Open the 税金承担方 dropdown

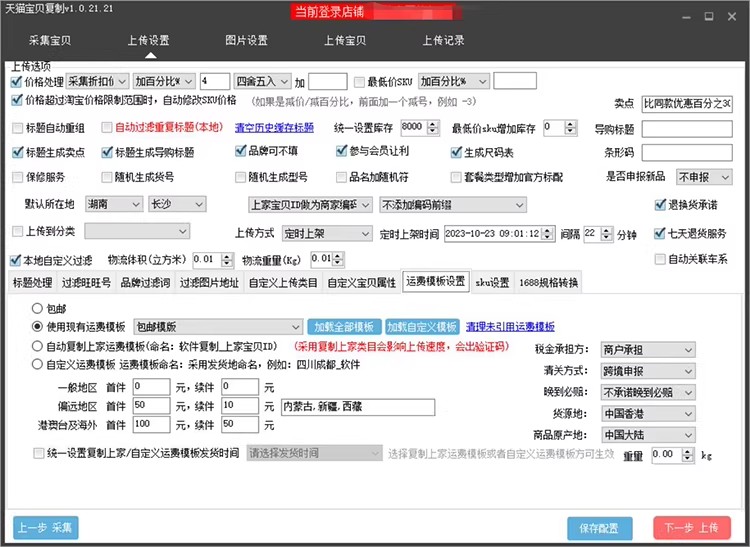pyautogui.click(x=646, y=350)
